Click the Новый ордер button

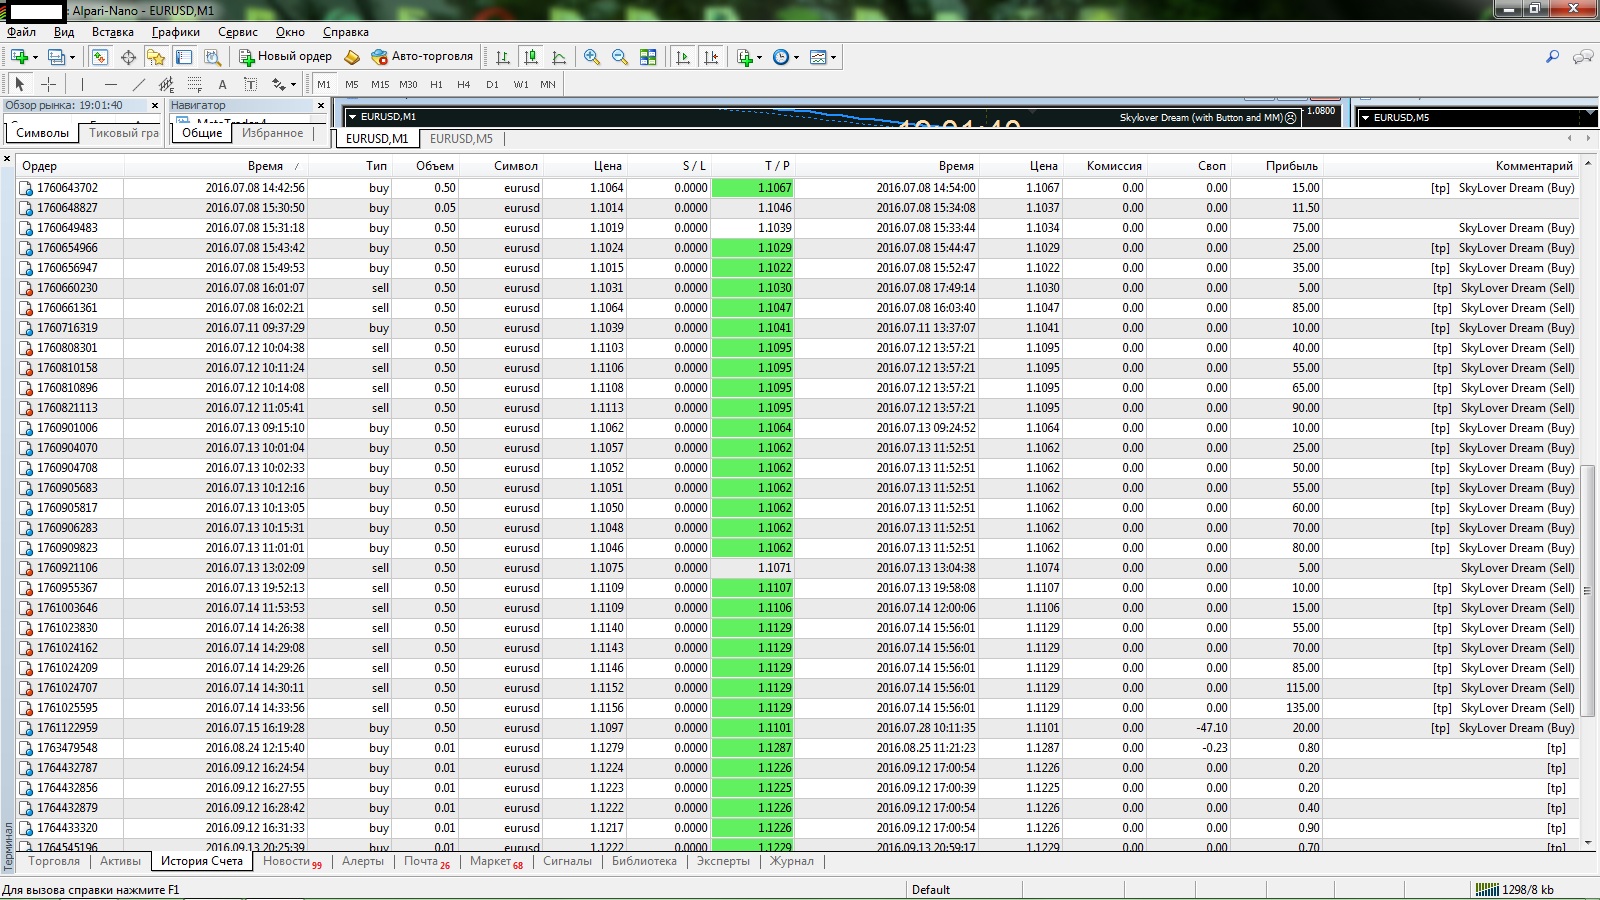[284, 57]
